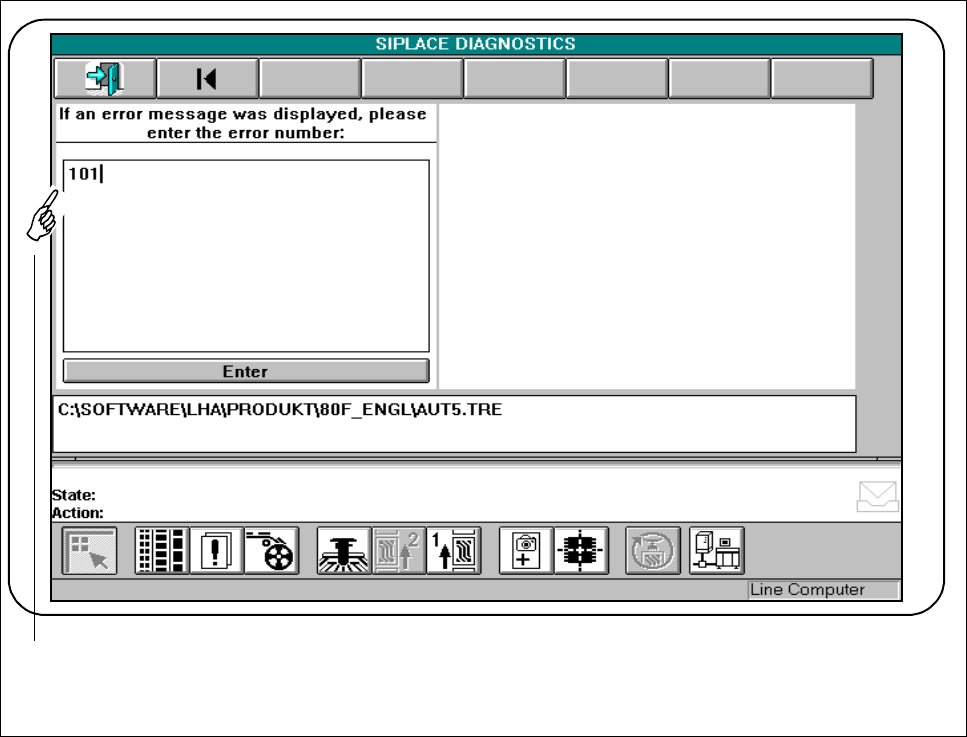
Task: Click the conveyor 1 arrow icon
Action: pos(453,551)
